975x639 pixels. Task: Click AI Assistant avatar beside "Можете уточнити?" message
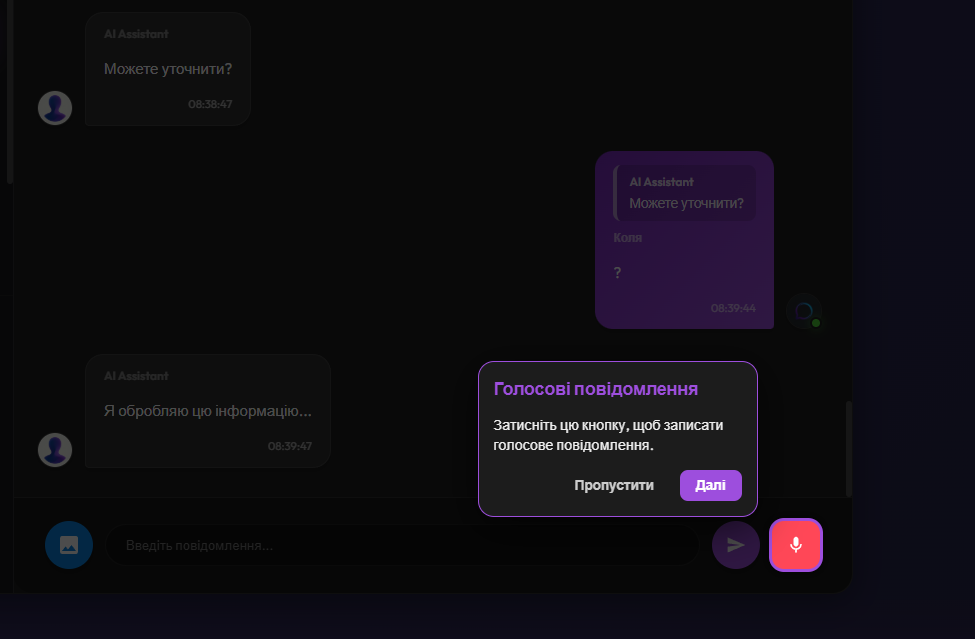click(x=55, y=108)
